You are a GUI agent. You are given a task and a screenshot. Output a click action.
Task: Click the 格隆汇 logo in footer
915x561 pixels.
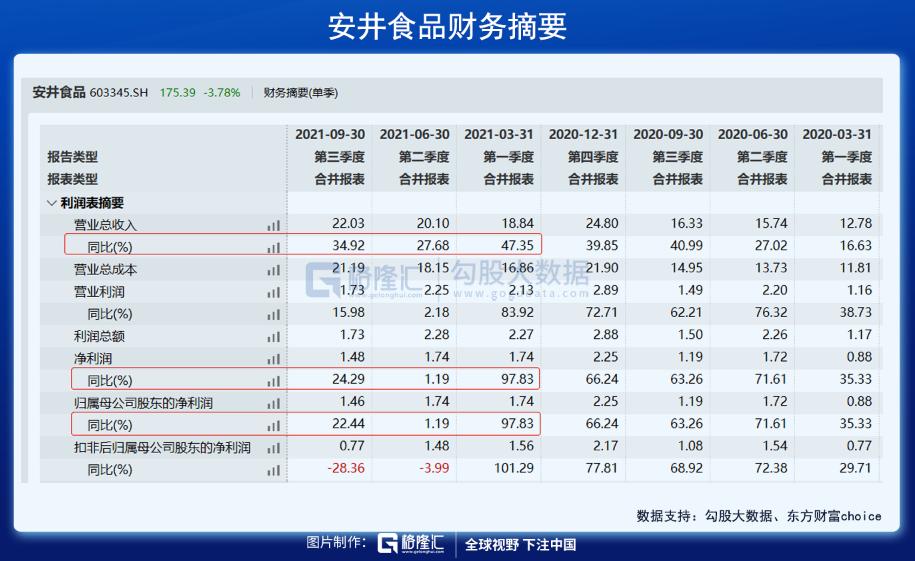tap(411, 543)
